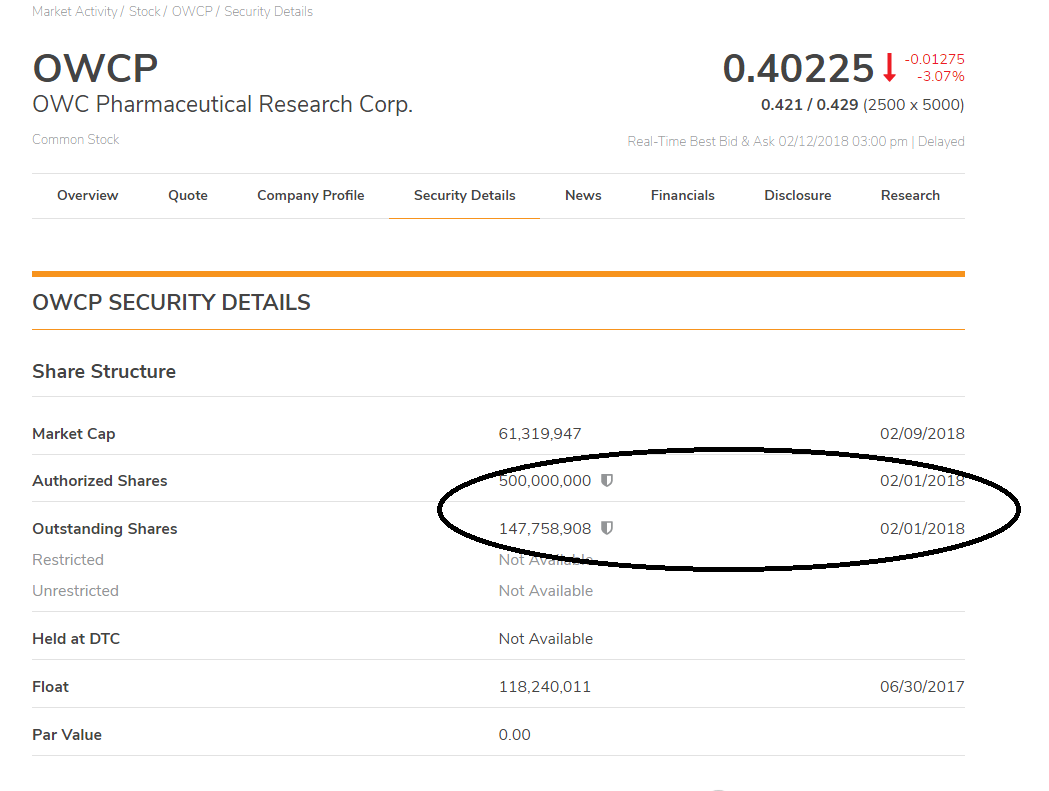This screenshot has width=1049, height=791.
Task: Click the Security Details breadcrumb
Action: tap(268, 11)
